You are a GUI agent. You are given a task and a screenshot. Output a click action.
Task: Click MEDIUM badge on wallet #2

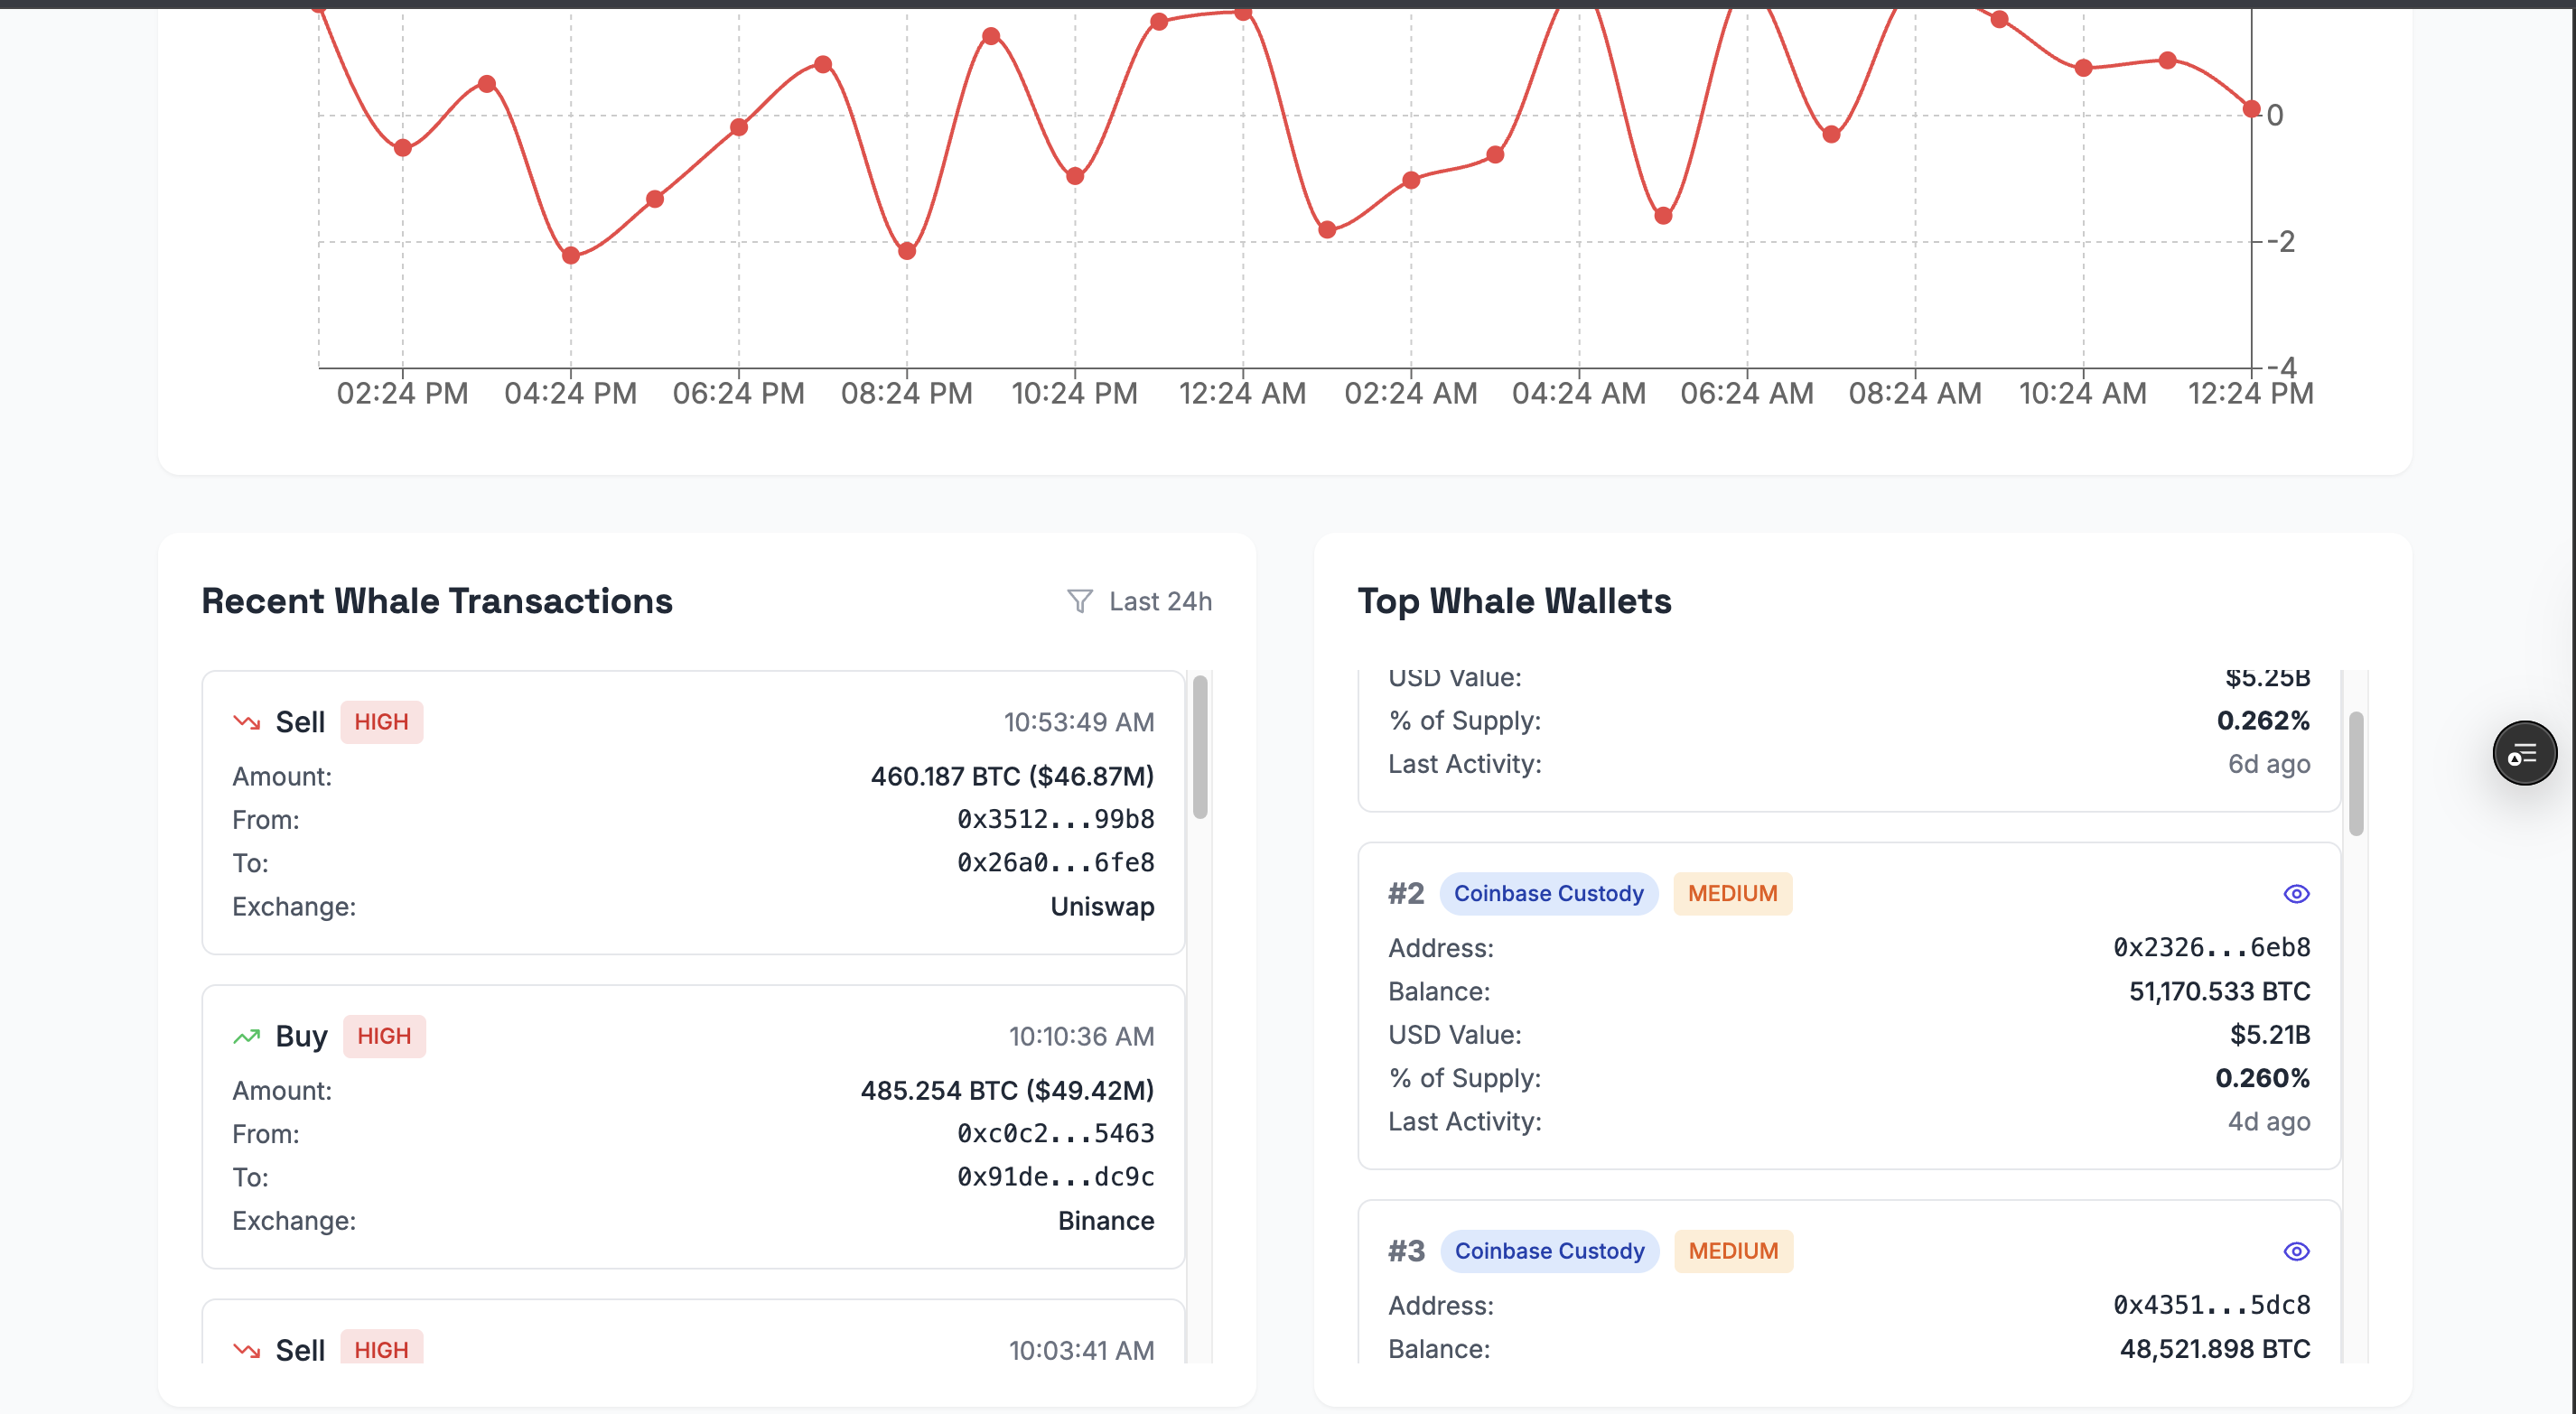tap(1732, 893)
